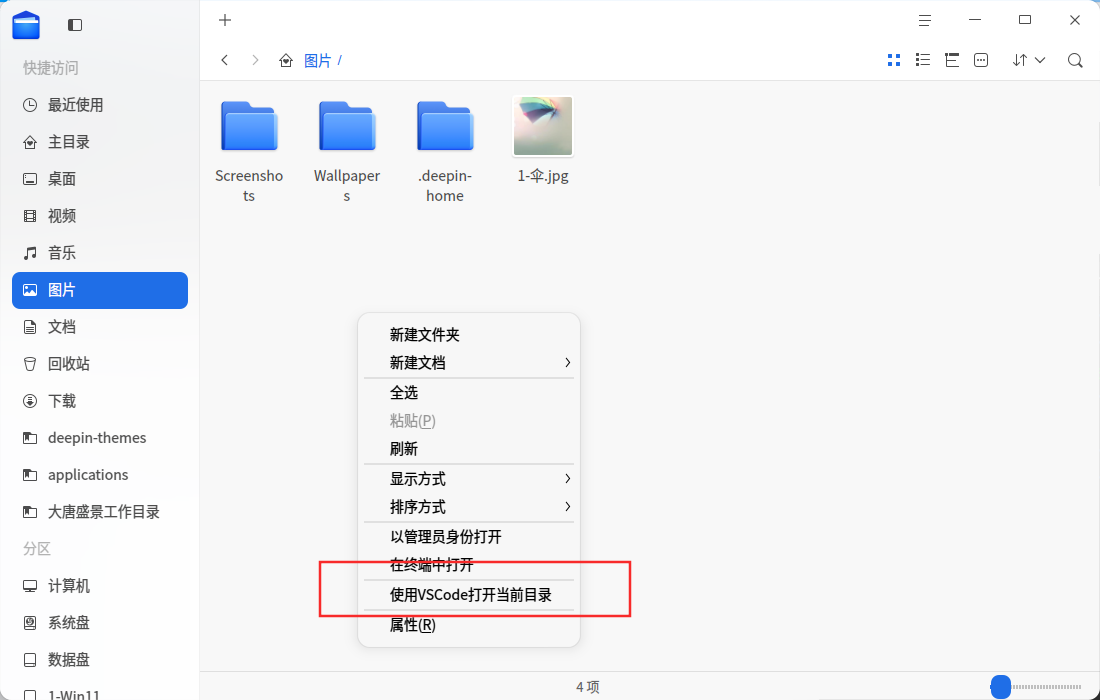
Task: Open a new tab with plus icon
Action: click(224, 20)
